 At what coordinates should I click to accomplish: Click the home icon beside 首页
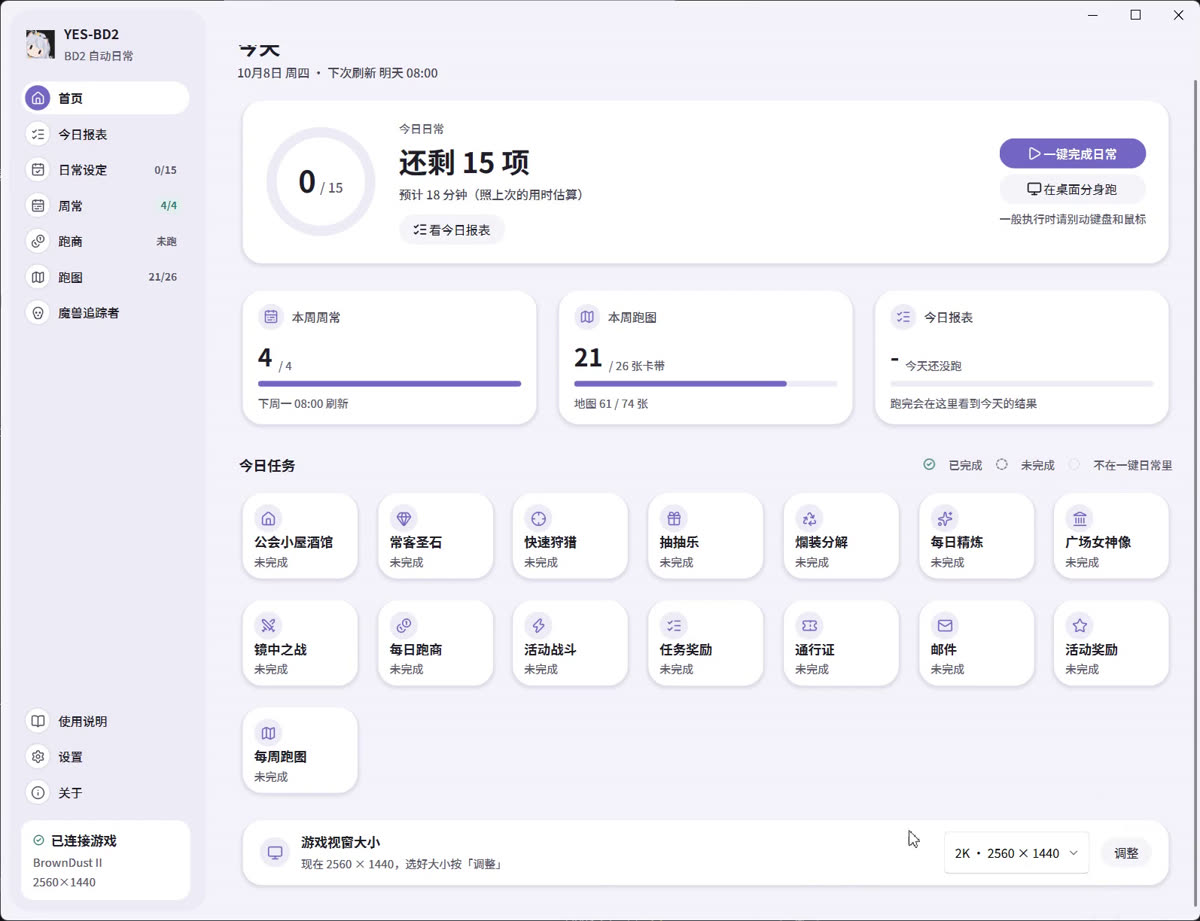click(38, 98)
